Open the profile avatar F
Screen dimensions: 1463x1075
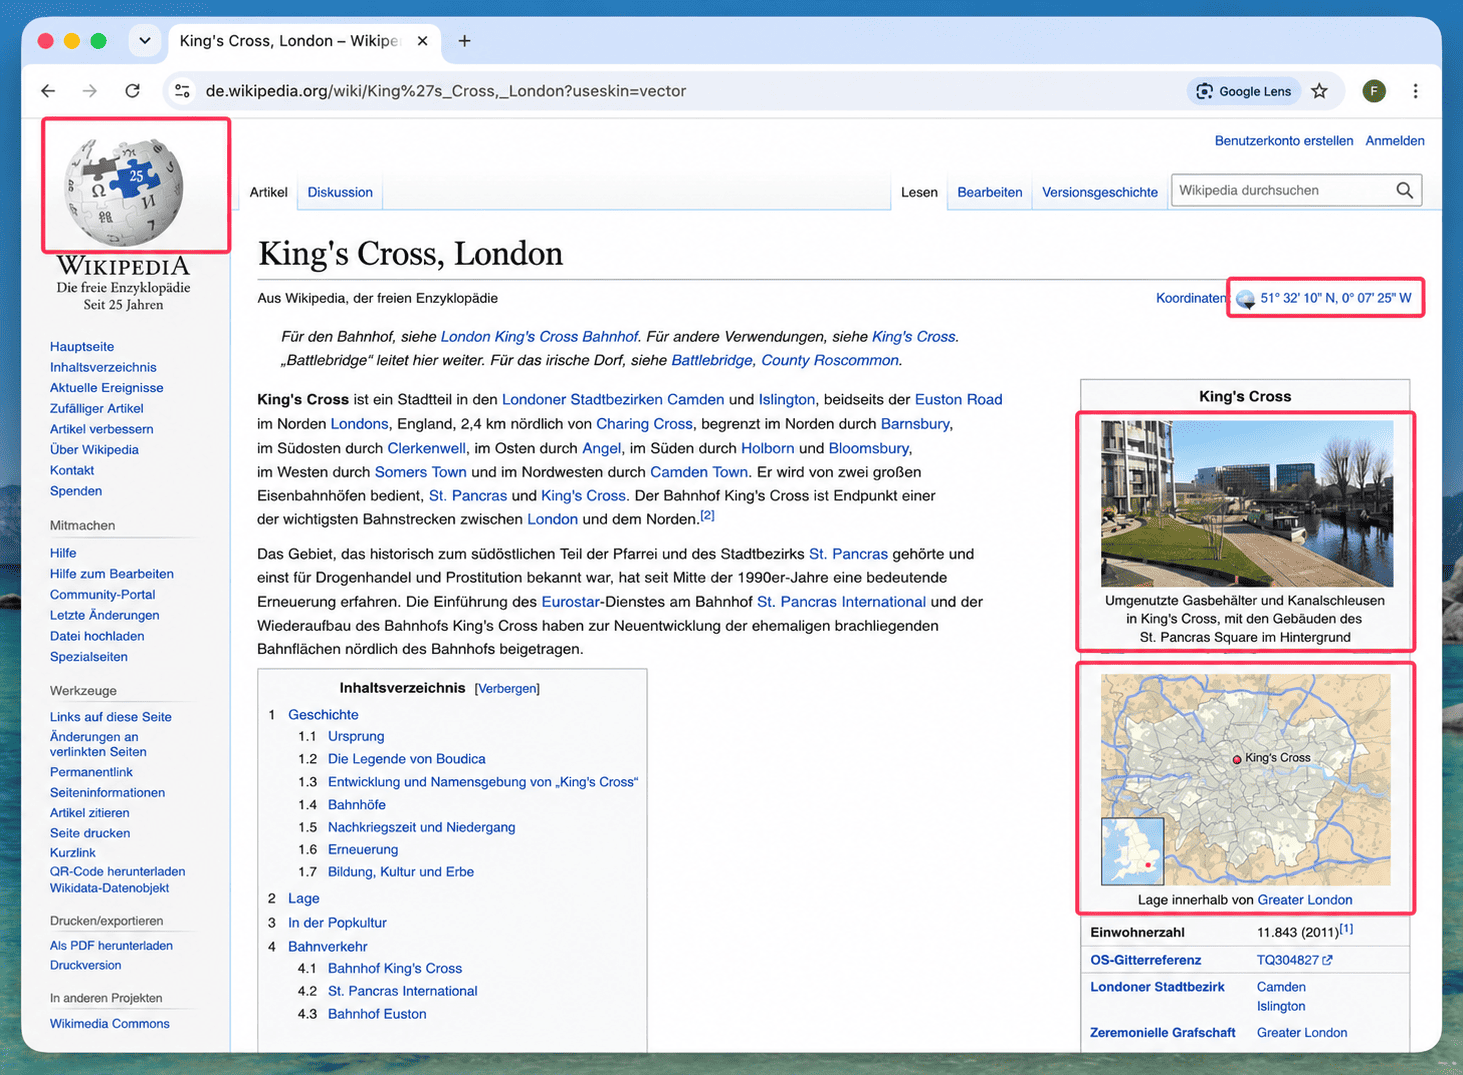[x=1374, y=91]
